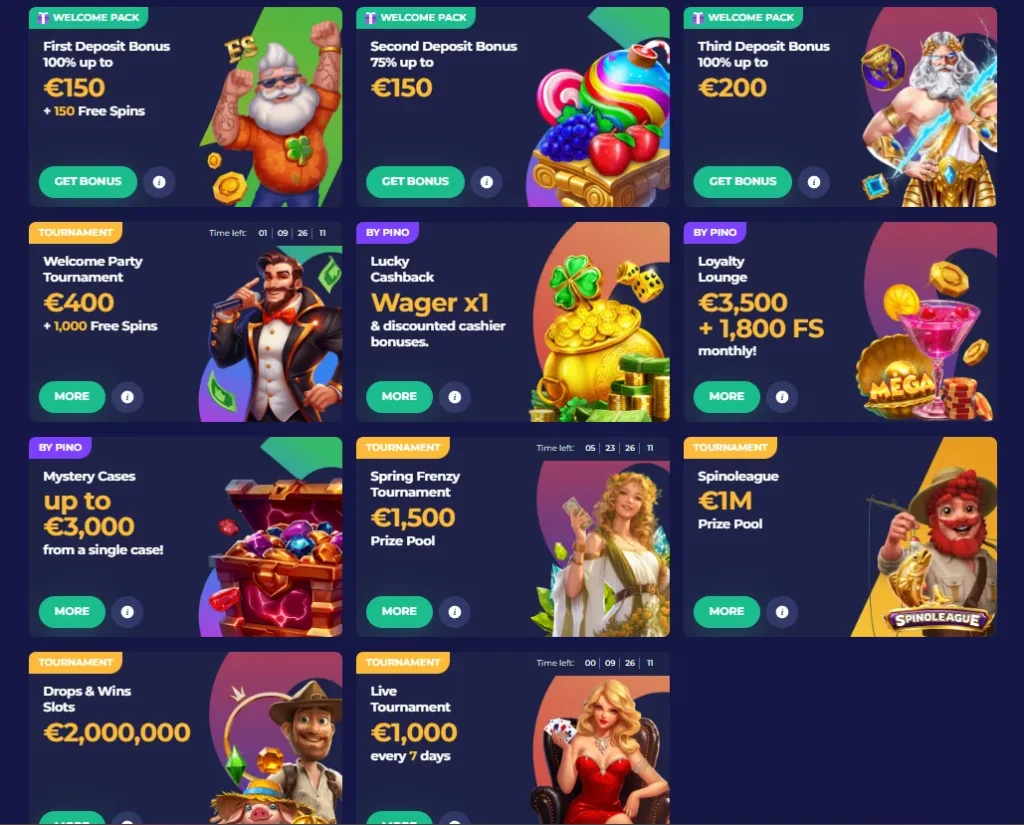
Task: View info icon for Spring Frenzy Tournament
Action: pyautogui.click(x=455, y=612)
